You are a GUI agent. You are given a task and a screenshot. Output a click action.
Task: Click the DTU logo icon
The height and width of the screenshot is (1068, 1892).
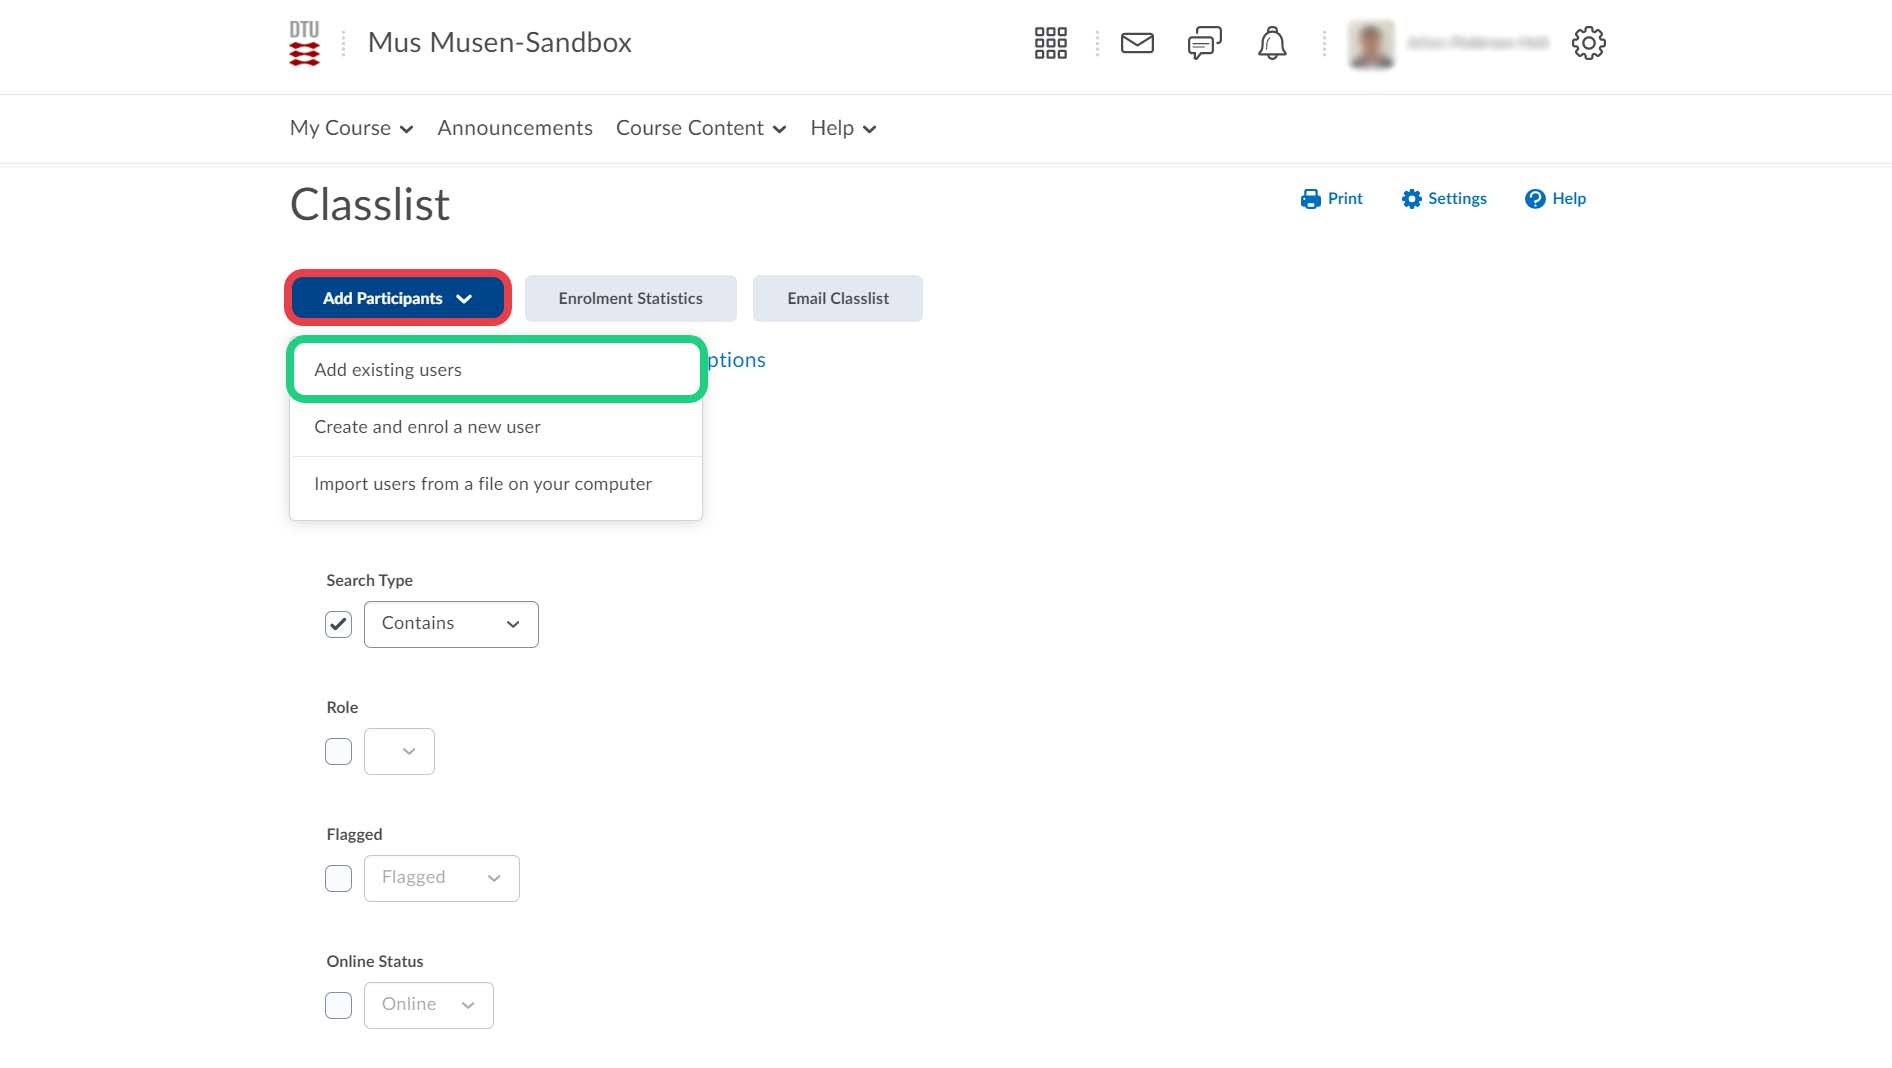[304, 44]
